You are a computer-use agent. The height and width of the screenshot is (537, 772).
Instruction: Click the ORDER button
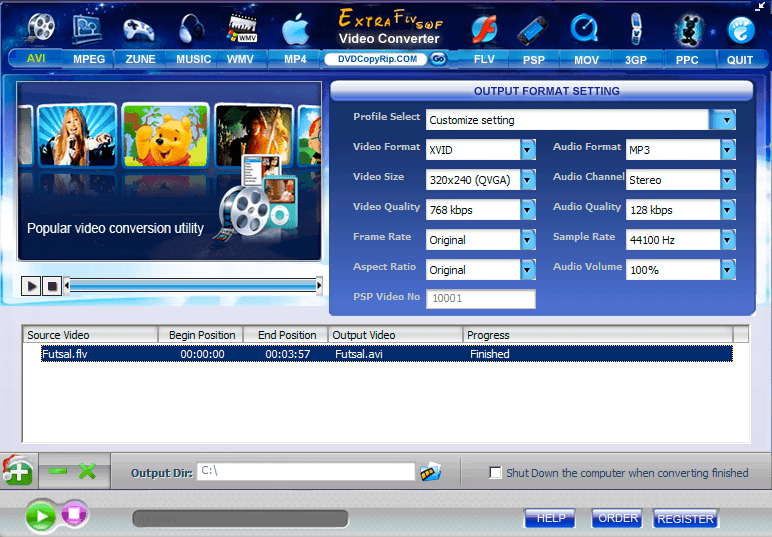(617, 518)
